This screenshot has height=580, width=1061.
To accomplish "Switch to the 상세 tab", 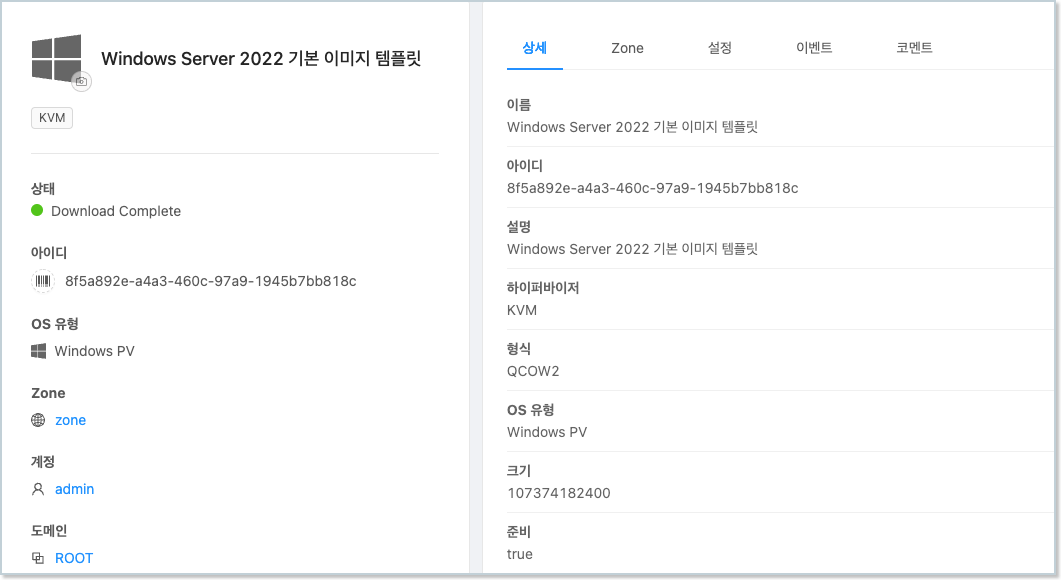I will point(535,48).
